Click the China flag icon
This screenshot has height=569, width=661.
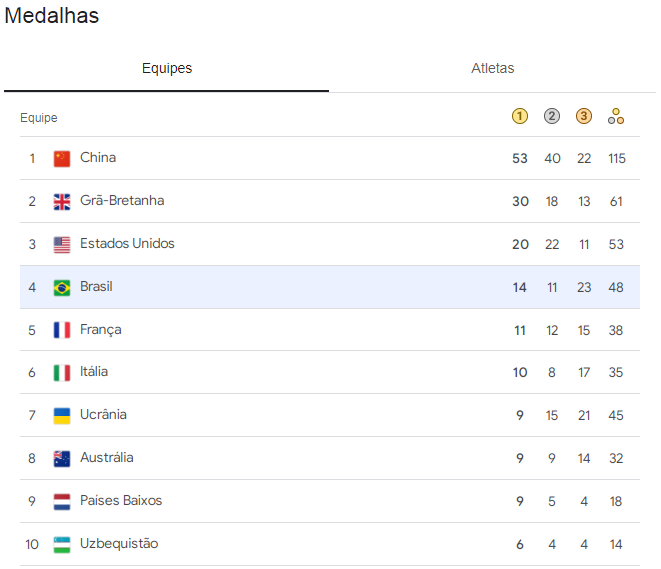click(62, 159)
